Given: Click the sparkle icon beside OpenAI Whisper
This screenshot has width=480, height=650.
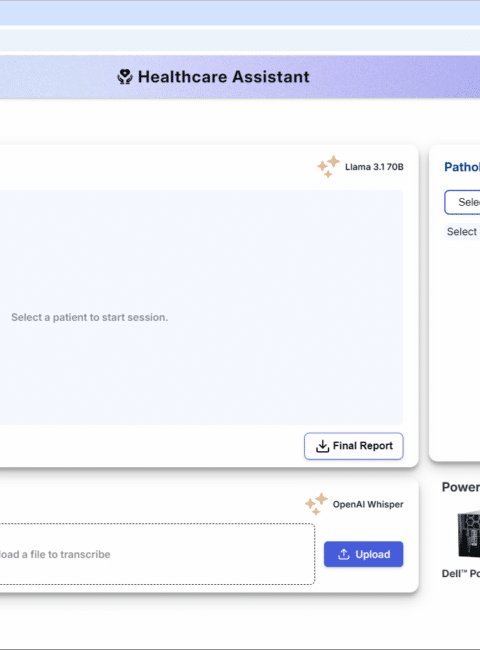Looking at the screenshot, I should [316, 504].
